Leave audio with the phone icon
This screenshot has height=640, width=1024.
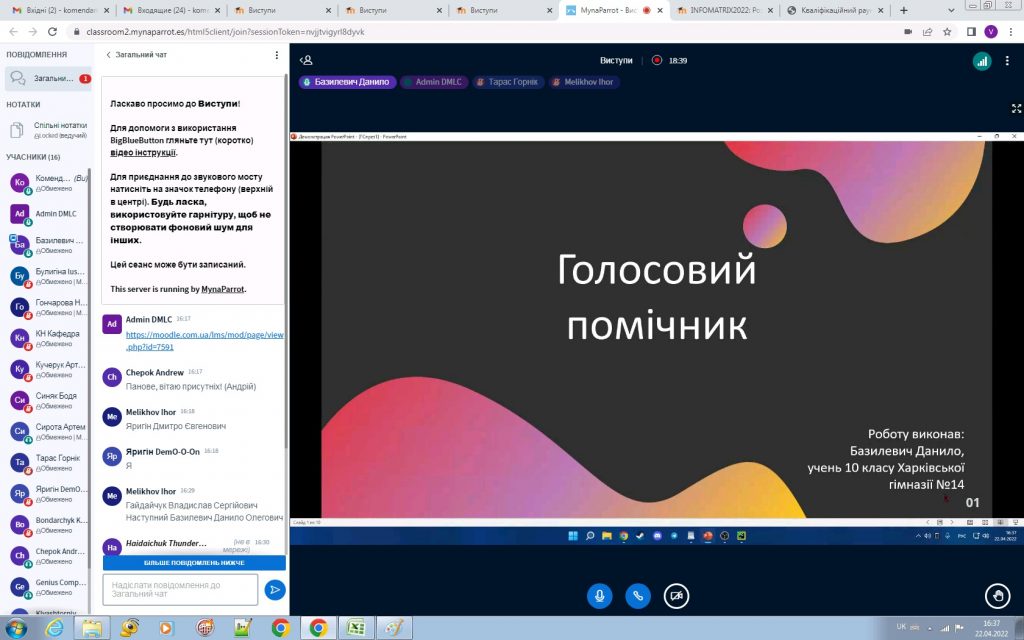pyautogui.click(x=638, y=596)
